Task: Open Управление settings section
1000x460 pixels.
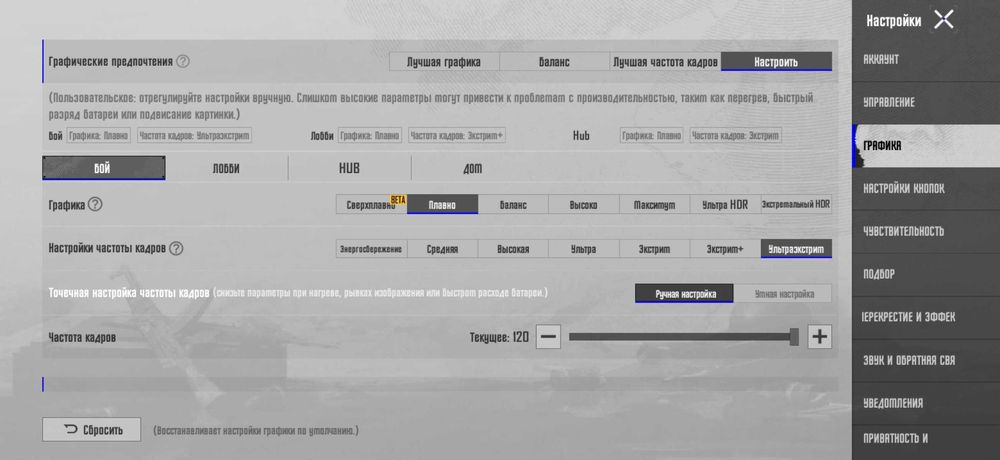Action: point(926,102)
